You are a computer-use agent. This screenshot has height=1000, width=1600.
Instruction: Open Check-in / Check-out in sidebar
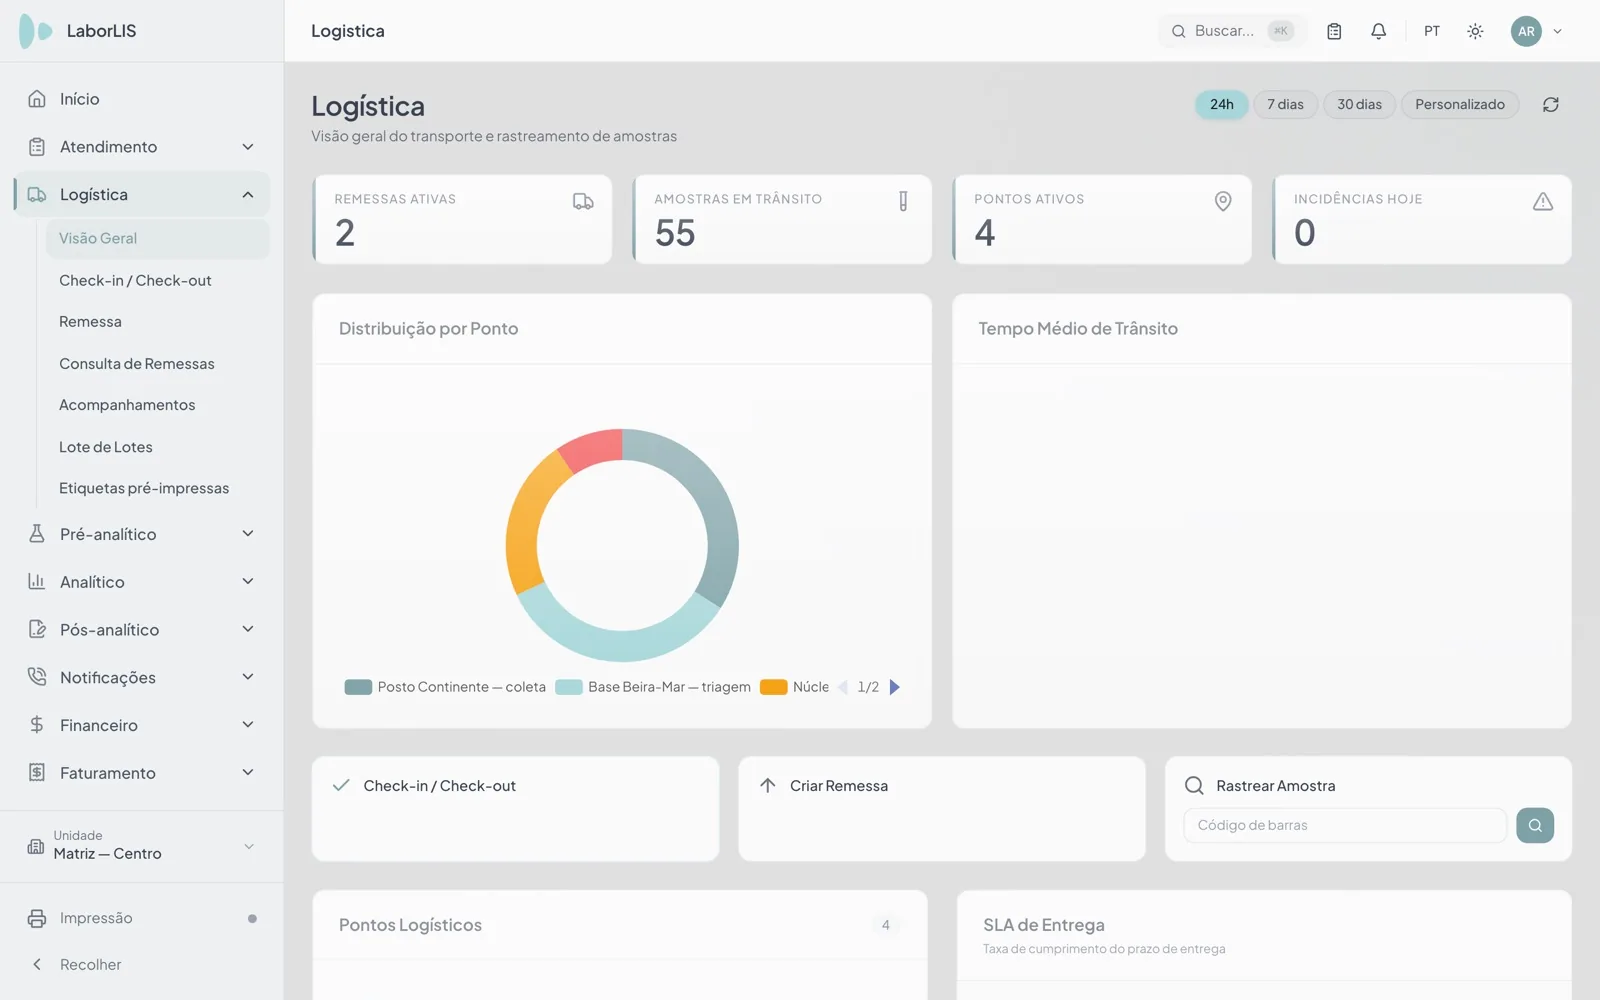(158, 280)
